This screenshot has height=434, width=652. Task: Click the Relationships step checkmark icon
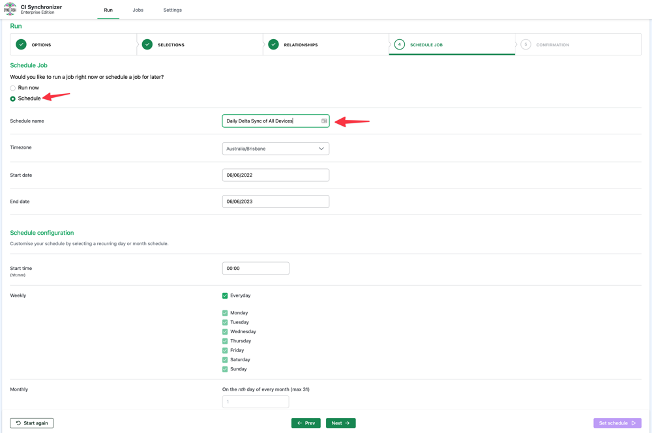273,44
